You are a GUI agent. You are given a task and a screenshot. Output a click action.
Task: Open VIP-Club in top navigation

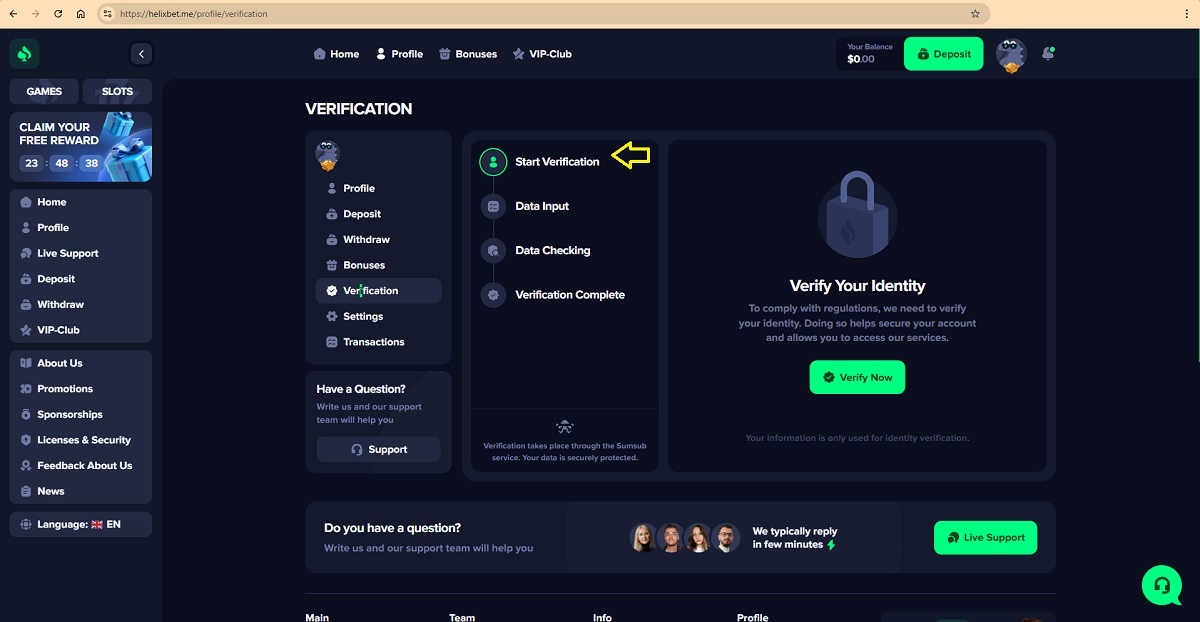(x=542, y=54)
